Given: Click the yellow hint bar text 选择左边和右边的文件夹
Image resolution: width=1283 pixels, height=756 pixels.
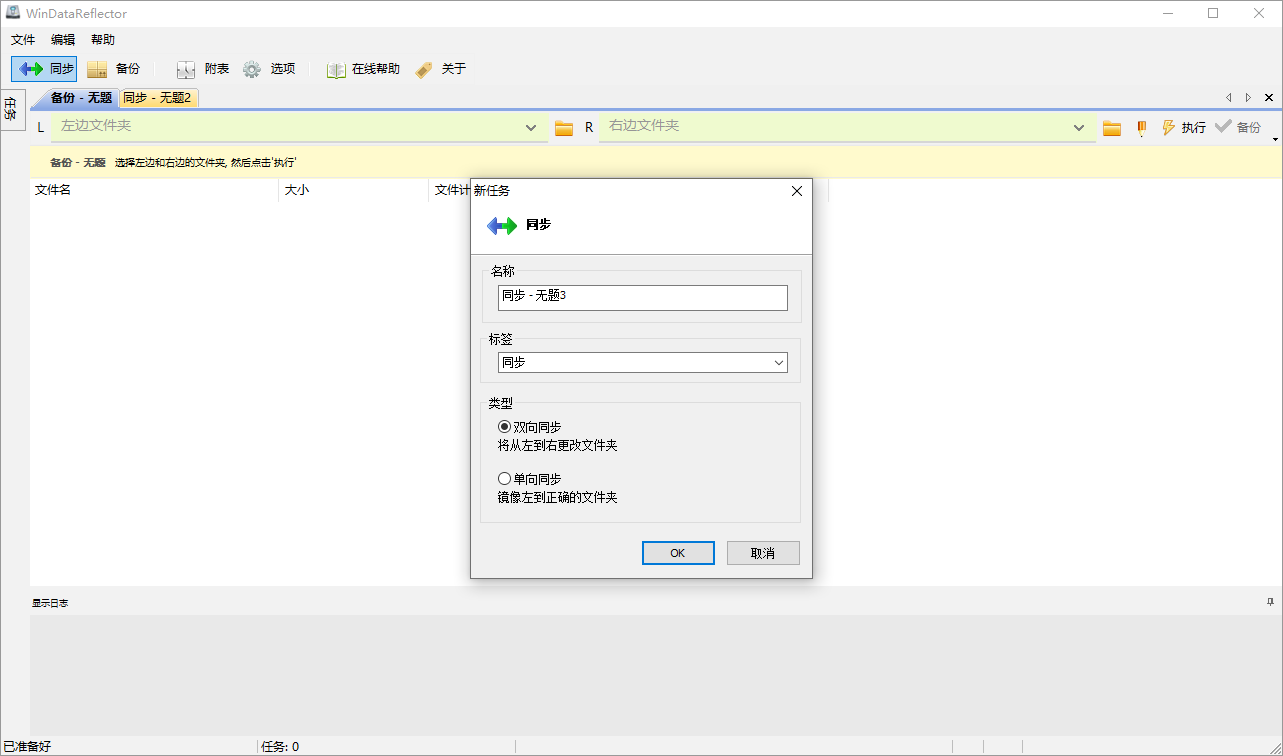Looking at the screenshot, I should coord(205,162).
